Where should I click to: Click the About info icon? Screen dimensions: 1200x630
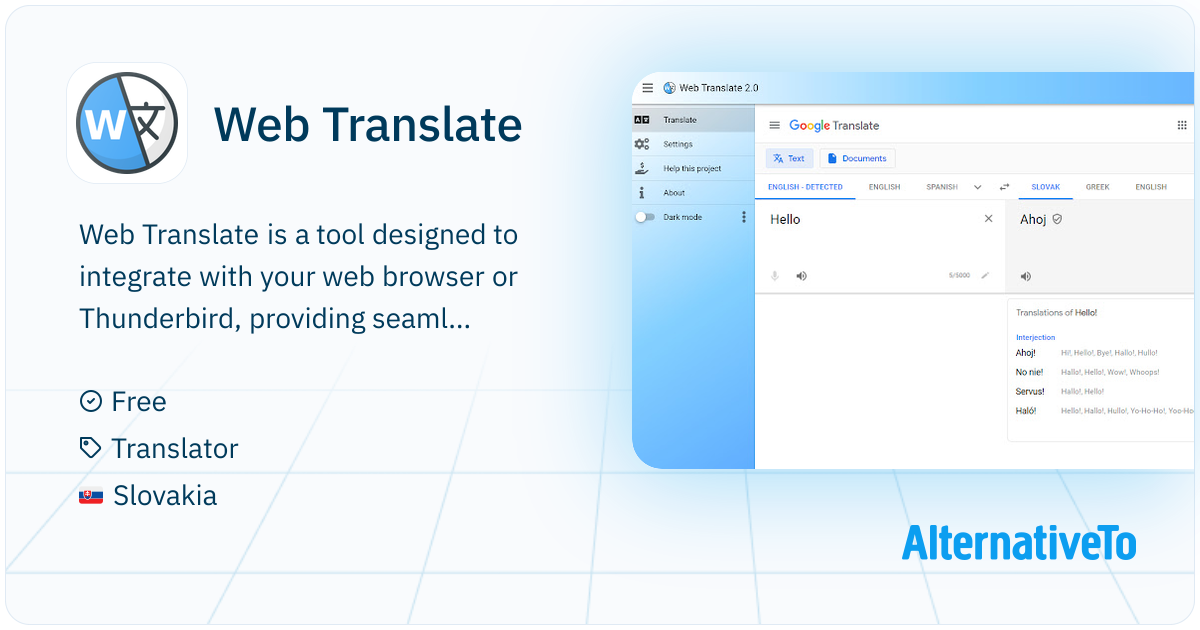[642, 193]
